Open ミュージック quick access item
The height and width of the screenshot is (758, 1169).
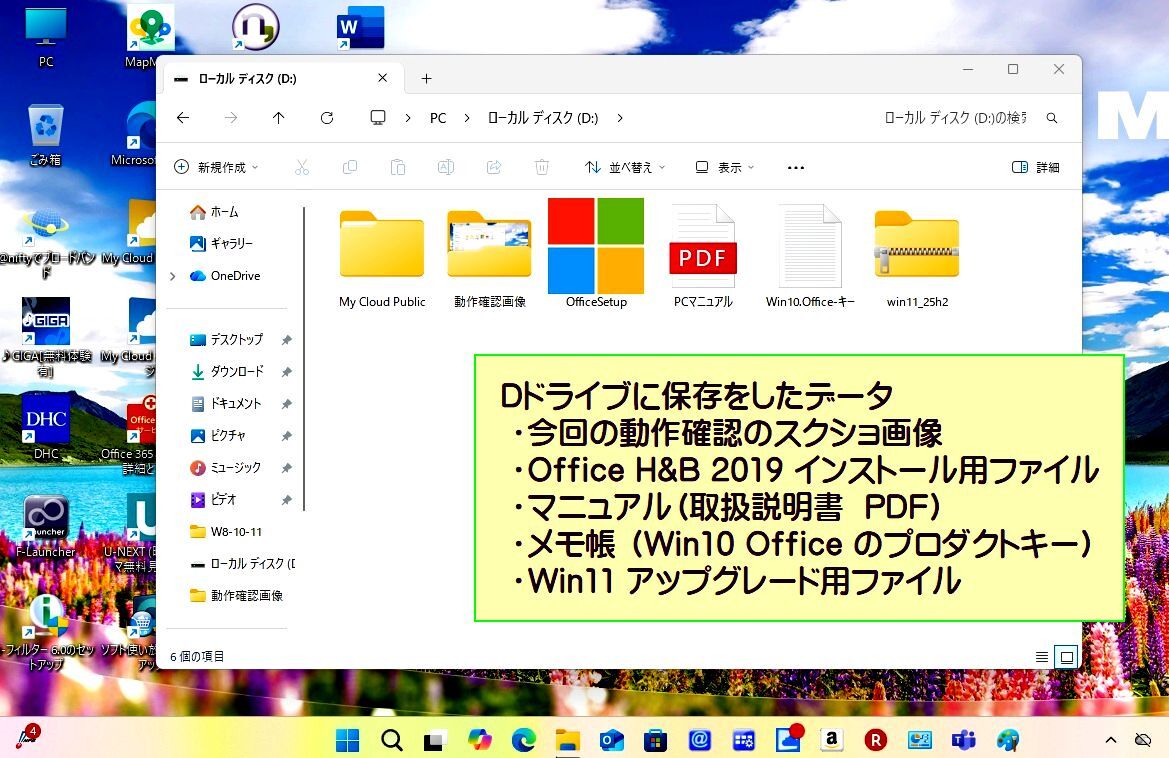[x=226, y=467]
